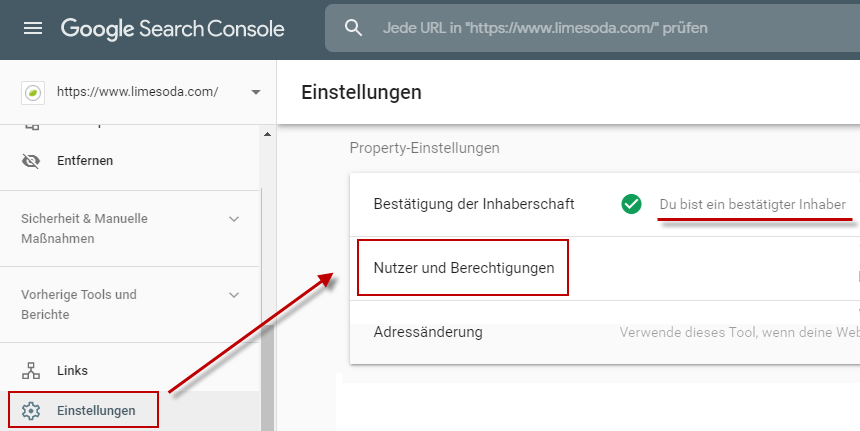860x431 pixels.
Task: Open the Entfernen sidebar entry
Action: pyautogui.click(x=85, y=160)
